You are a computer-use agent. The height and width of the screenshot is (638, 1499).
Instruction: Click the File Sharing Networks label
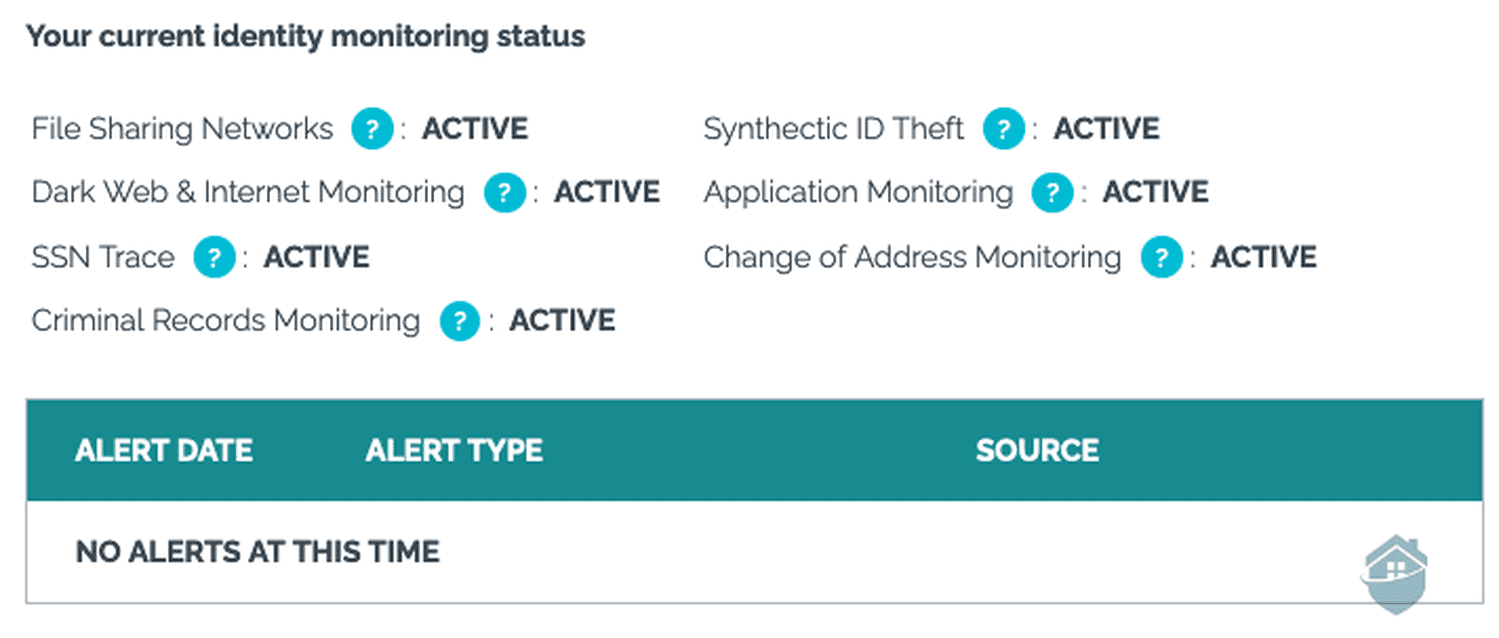tap(182, 129)
